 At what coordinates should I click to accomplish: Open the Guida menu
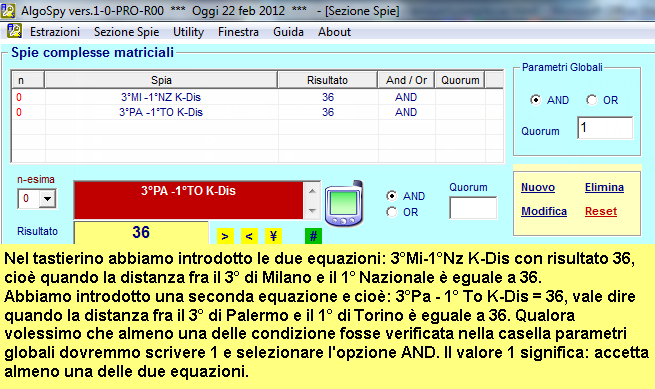(288, 32)
